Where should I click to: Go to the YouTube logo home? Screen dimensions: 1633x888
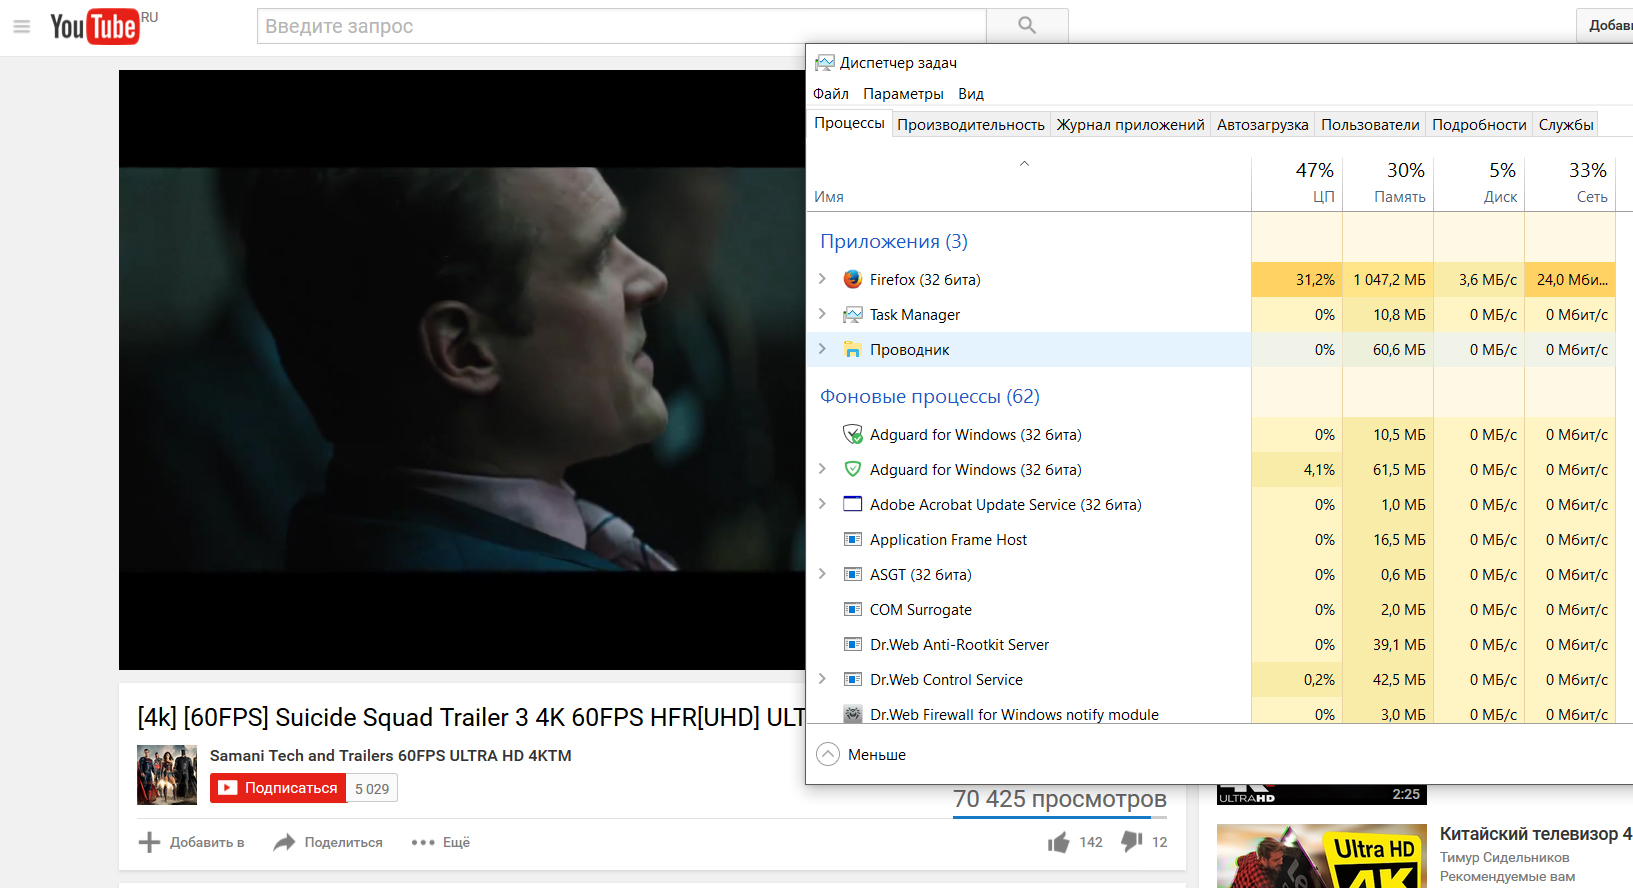(95, 26)
